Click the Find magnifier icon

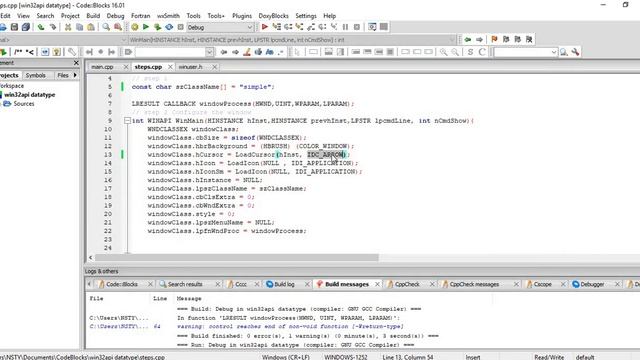pos(106,27)
